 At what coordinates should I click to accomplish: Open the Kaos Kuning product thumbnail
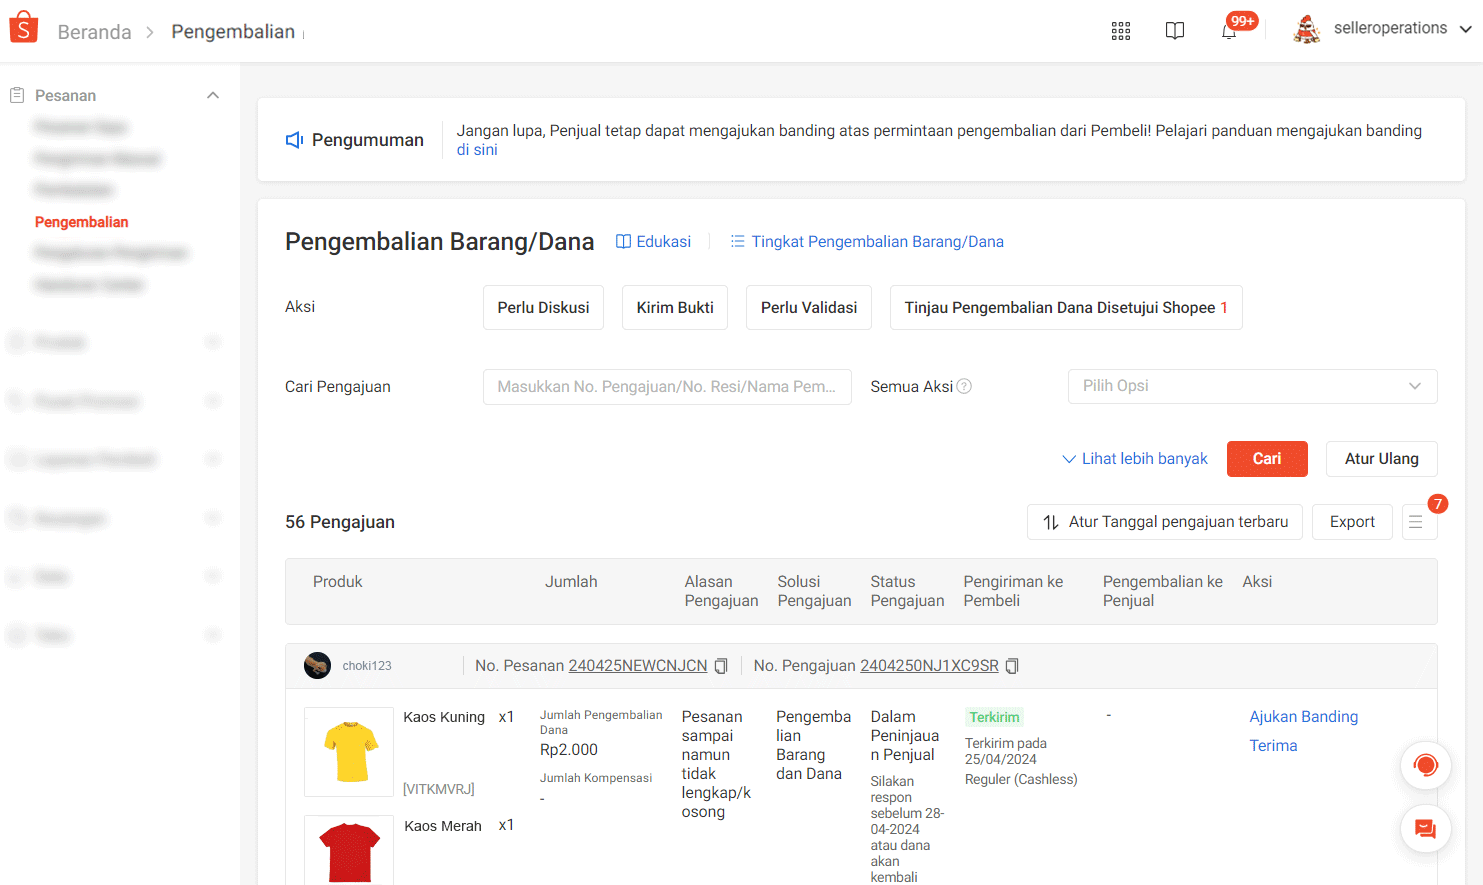[x=349, y=751]
